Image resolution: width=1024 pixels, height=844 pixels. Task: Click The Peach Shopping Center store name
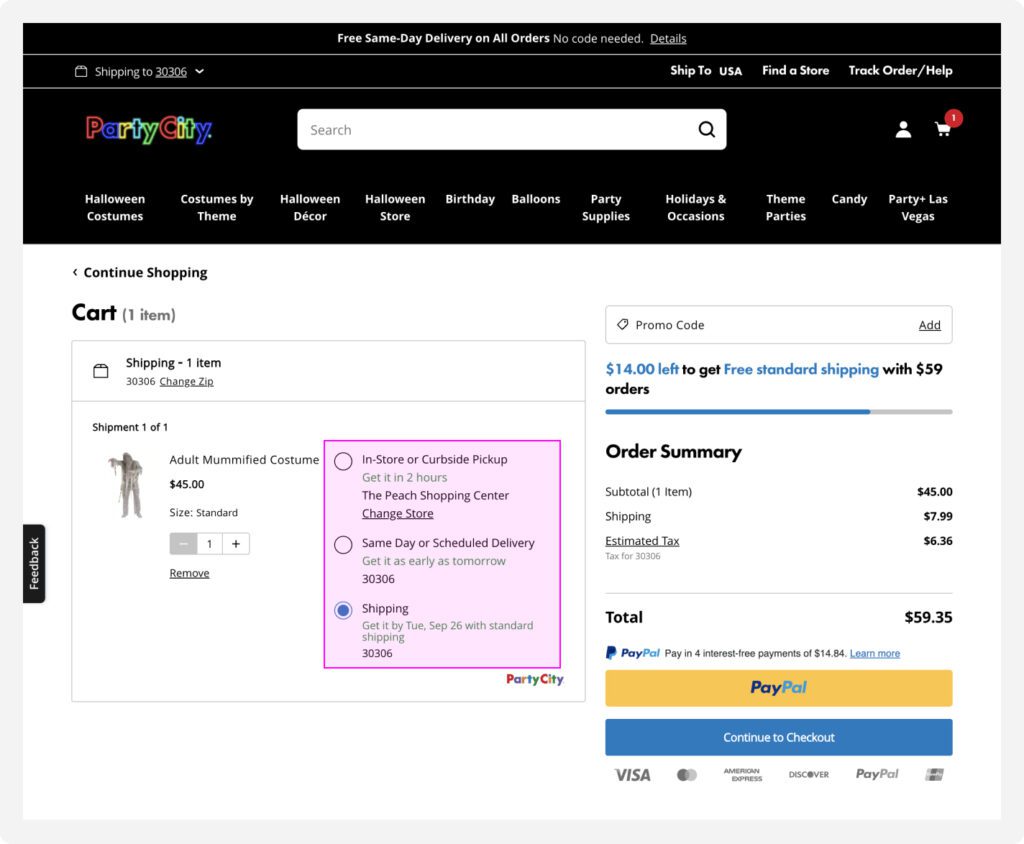coord(436,495)
